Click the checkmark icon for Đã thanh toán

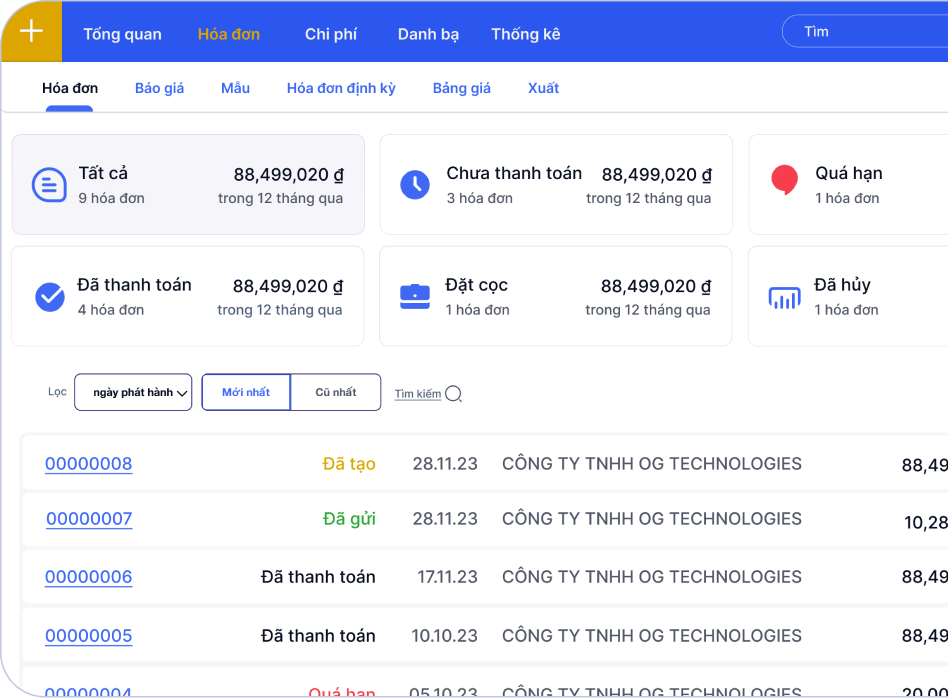point(49,297)
